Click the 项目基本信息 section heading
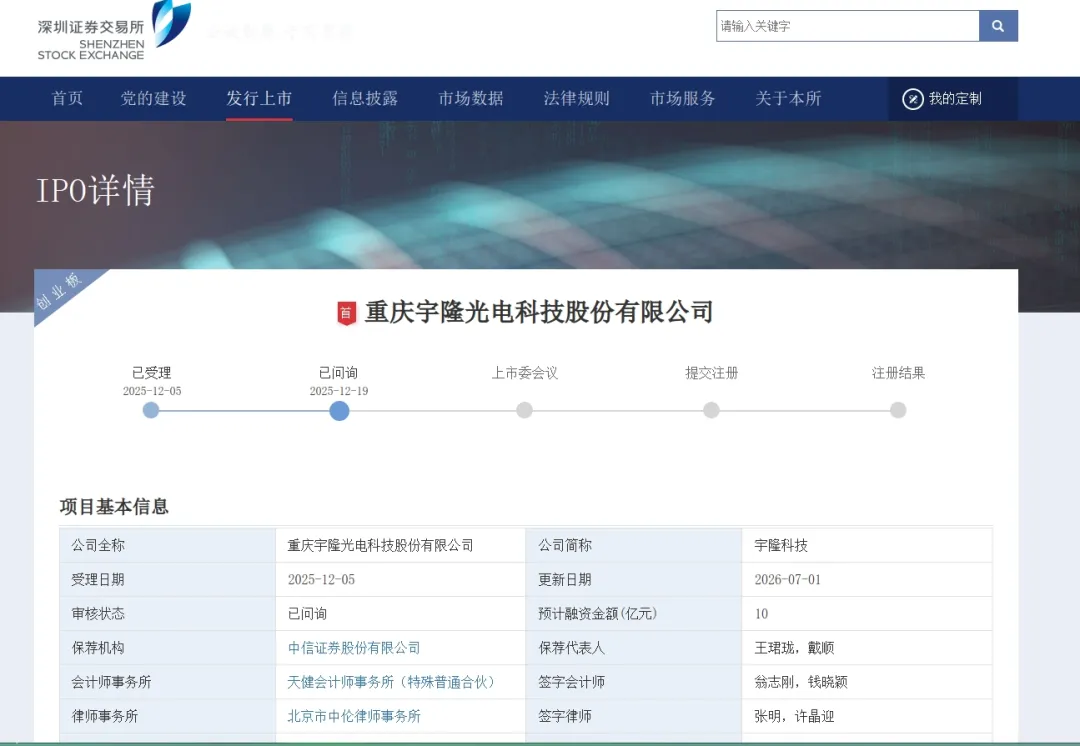1080x746 pixels. click(x=114, y=507)
